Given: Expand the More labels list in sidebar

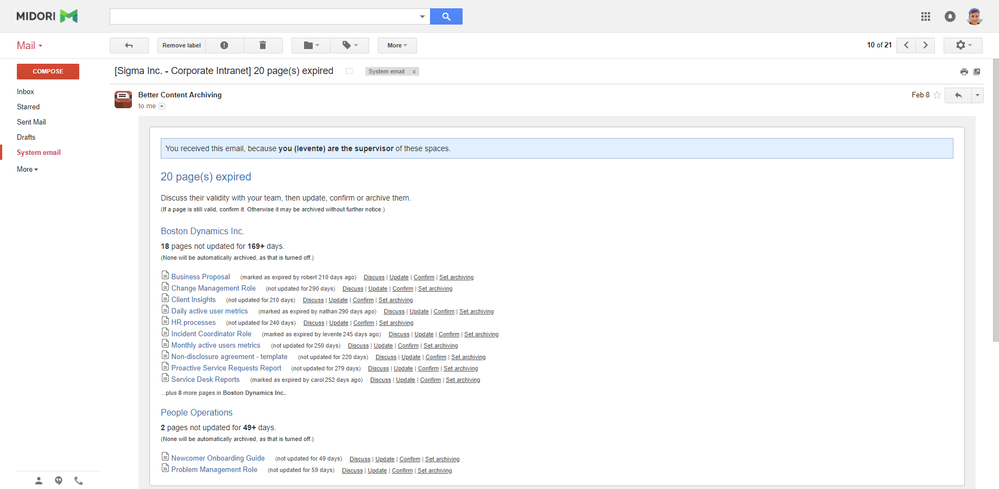Looking at the screenshot, I should [x=27, y=169].
